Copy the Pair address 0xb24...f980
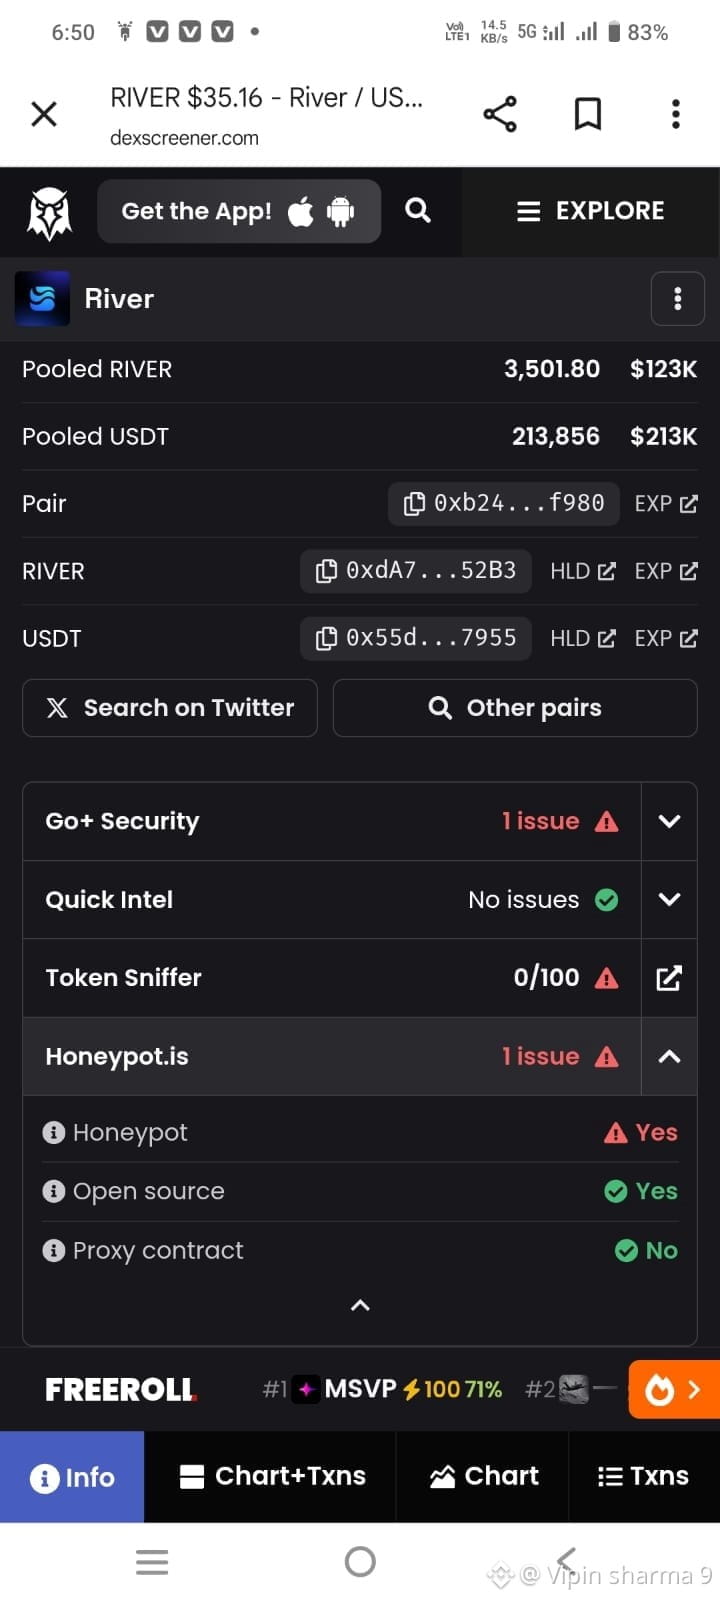Viewport: 720px width, 1600px height. [505, 503]
